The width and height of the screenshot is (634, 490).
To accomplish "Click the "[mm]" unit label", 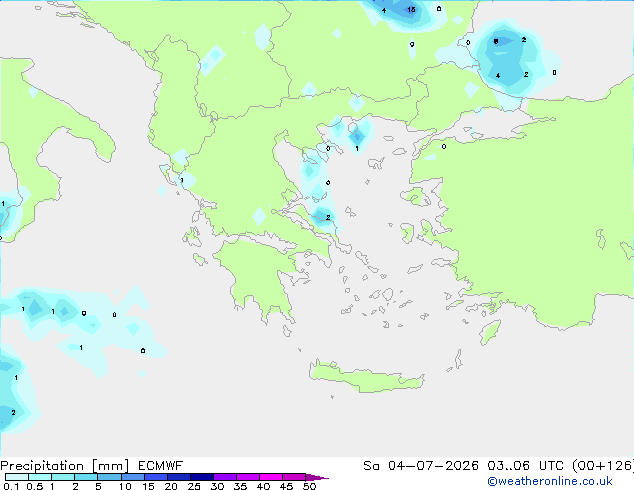I will (x=110, y=466).
